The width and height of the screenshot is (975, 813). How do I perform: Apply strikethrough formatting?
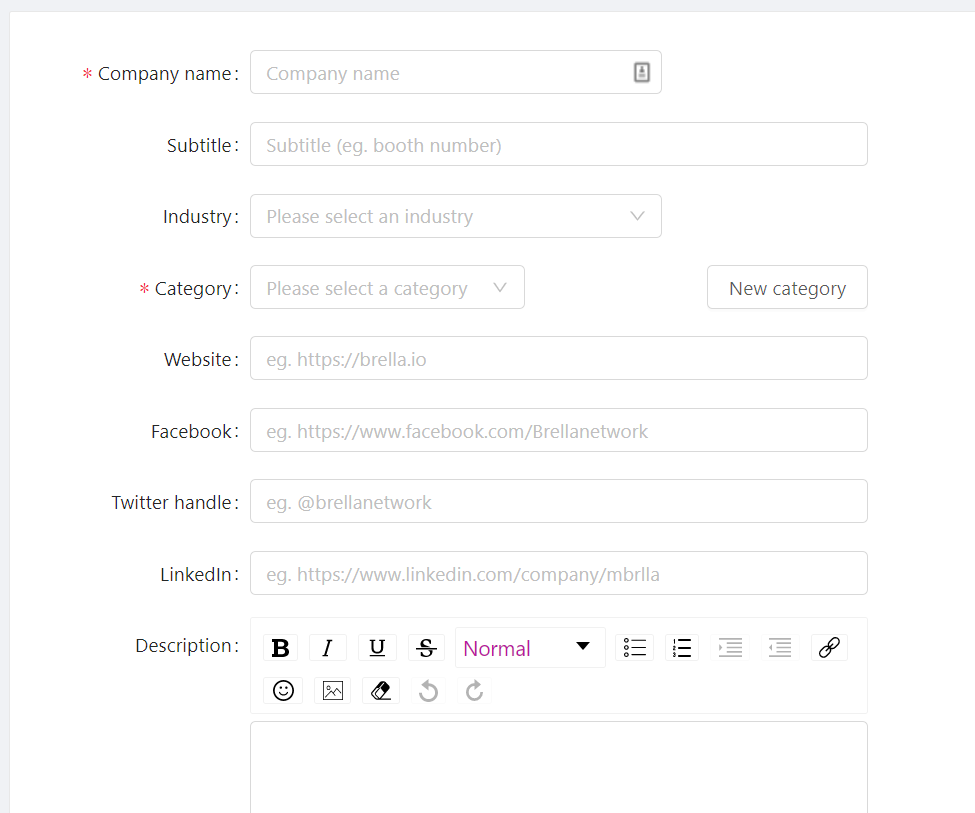426,648
